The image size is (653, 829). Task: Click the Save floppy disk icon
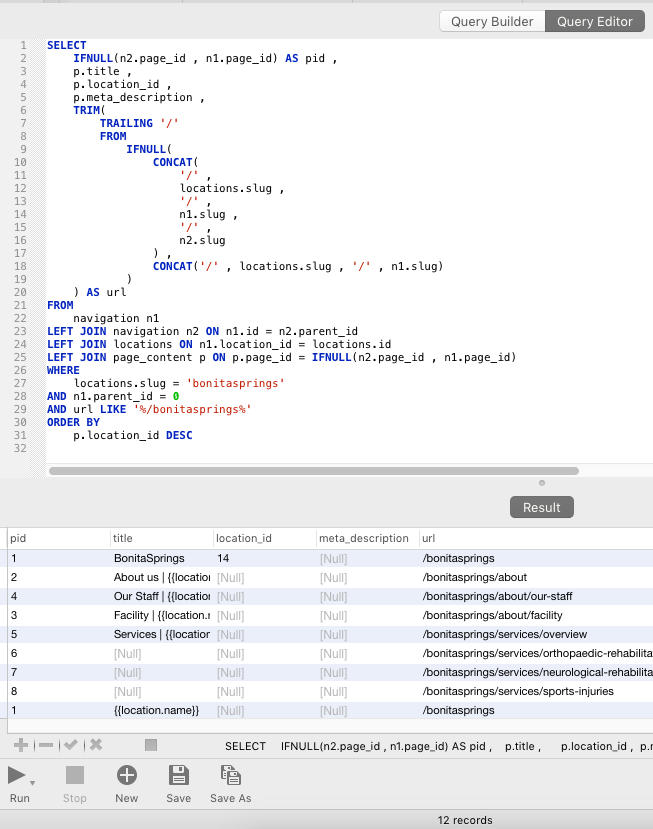point(179,775)
